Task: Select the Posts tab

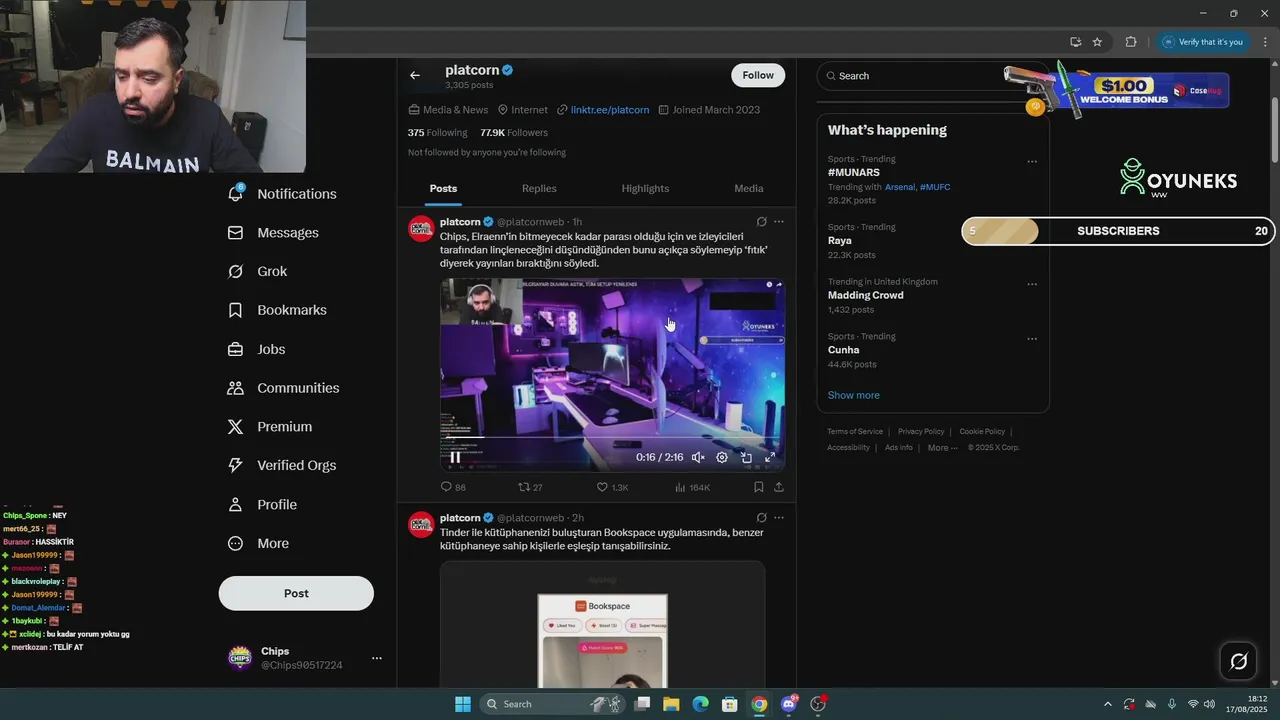Action: tap(443, 188)
